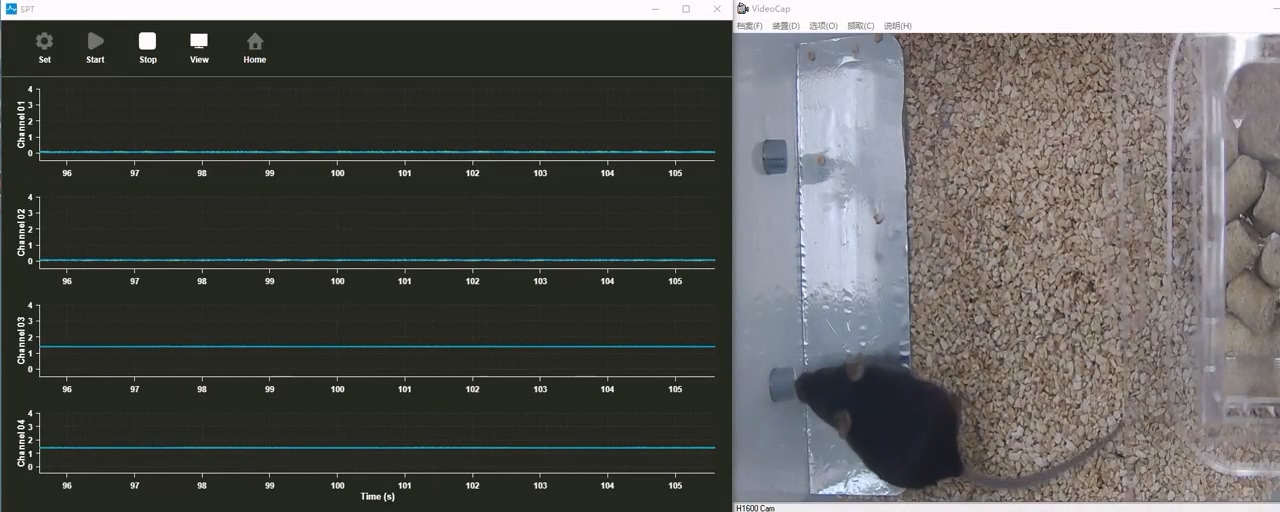Open the 说明(H) help menu
1280x512 pixels.
pyautogui.click(x=897, y=26)
